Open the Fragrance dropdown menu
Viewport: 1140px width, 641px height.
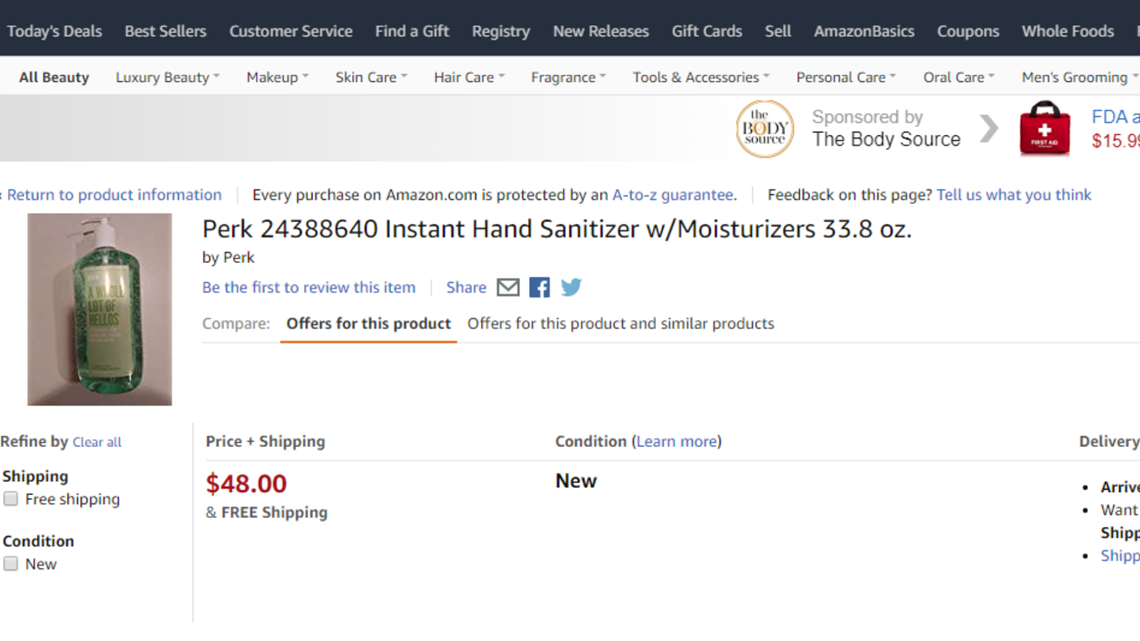pos(568,77)
